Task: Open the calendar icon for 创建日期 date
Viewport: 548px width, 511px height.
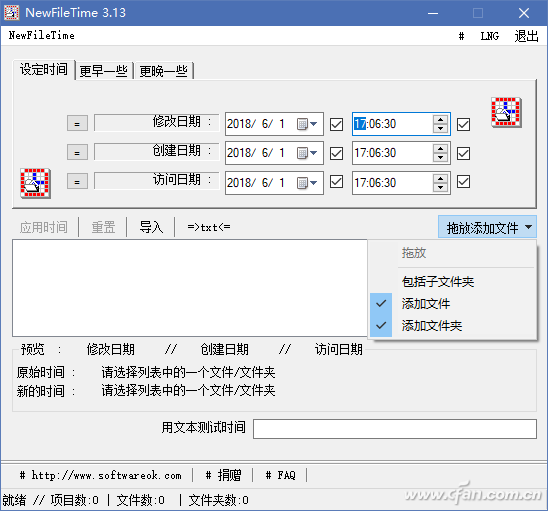Action: 302,153
